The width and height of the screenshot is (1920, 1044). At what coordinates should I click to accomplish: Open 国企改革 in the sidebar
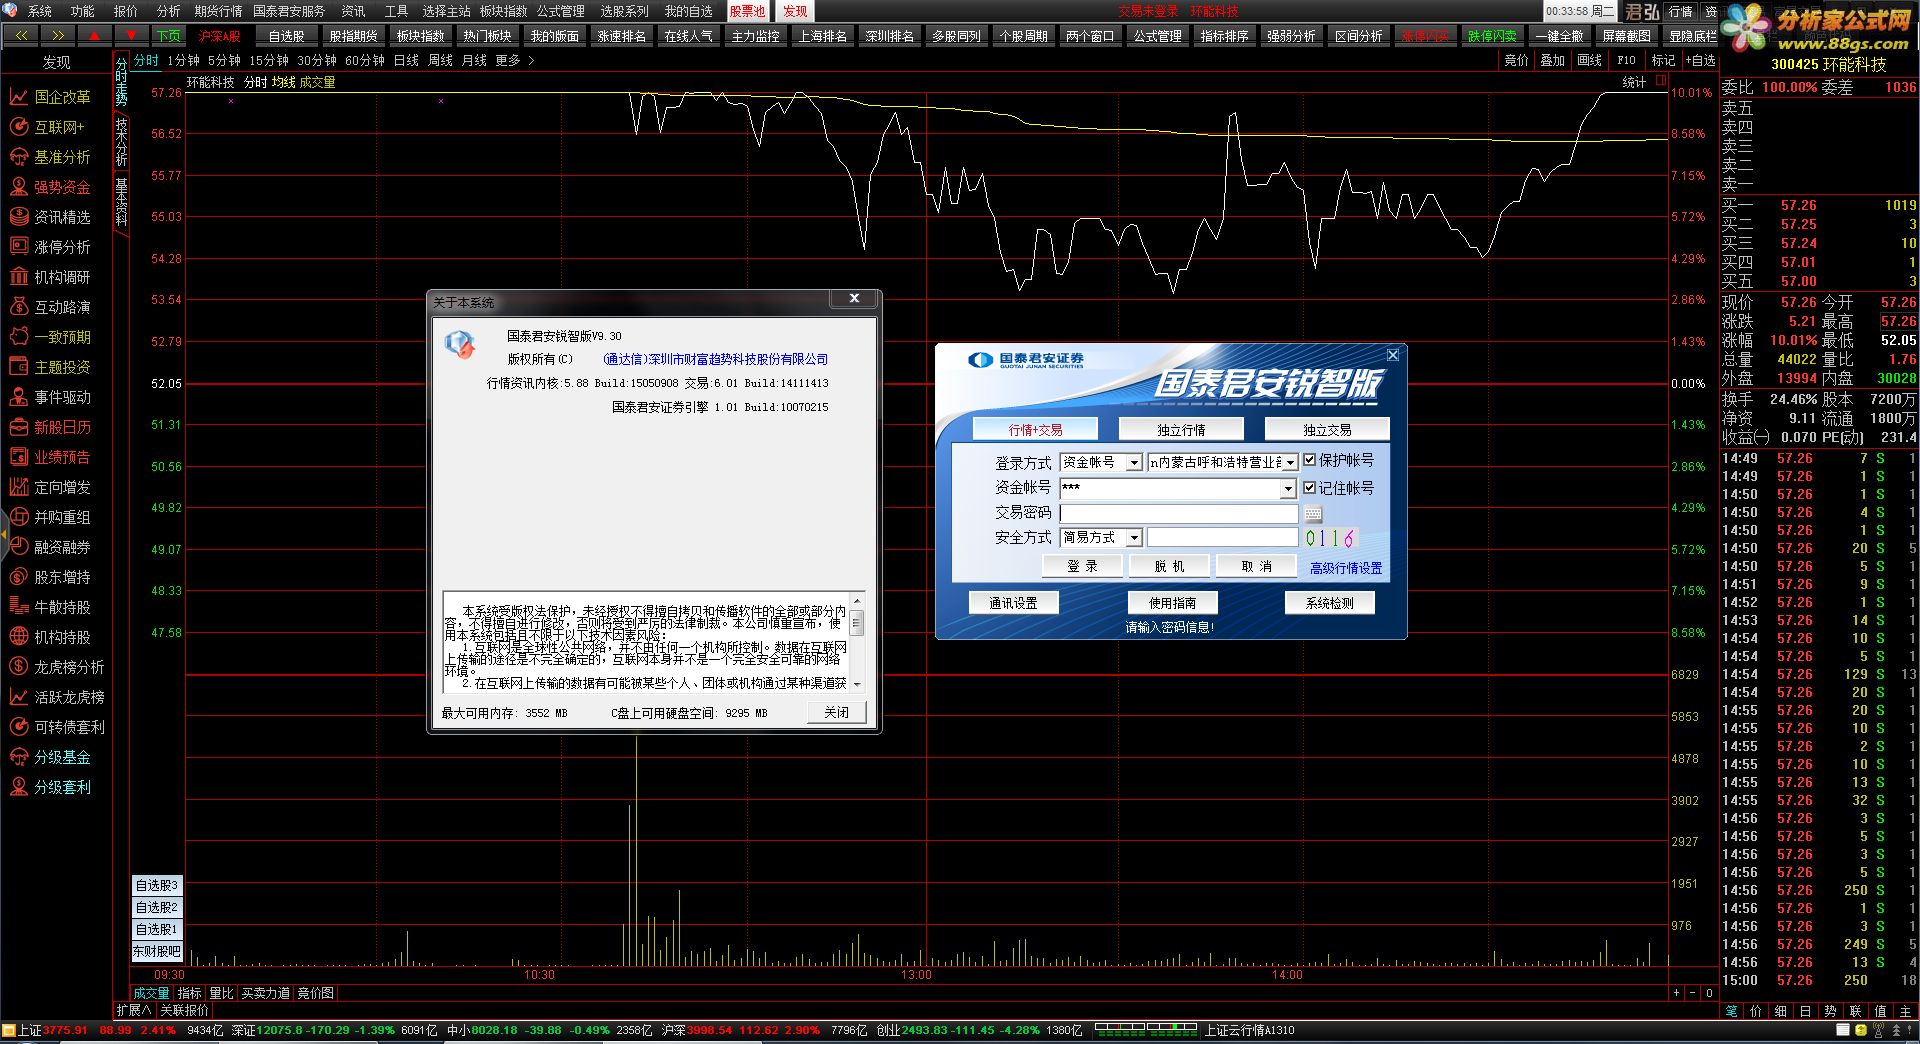point(50,97)
